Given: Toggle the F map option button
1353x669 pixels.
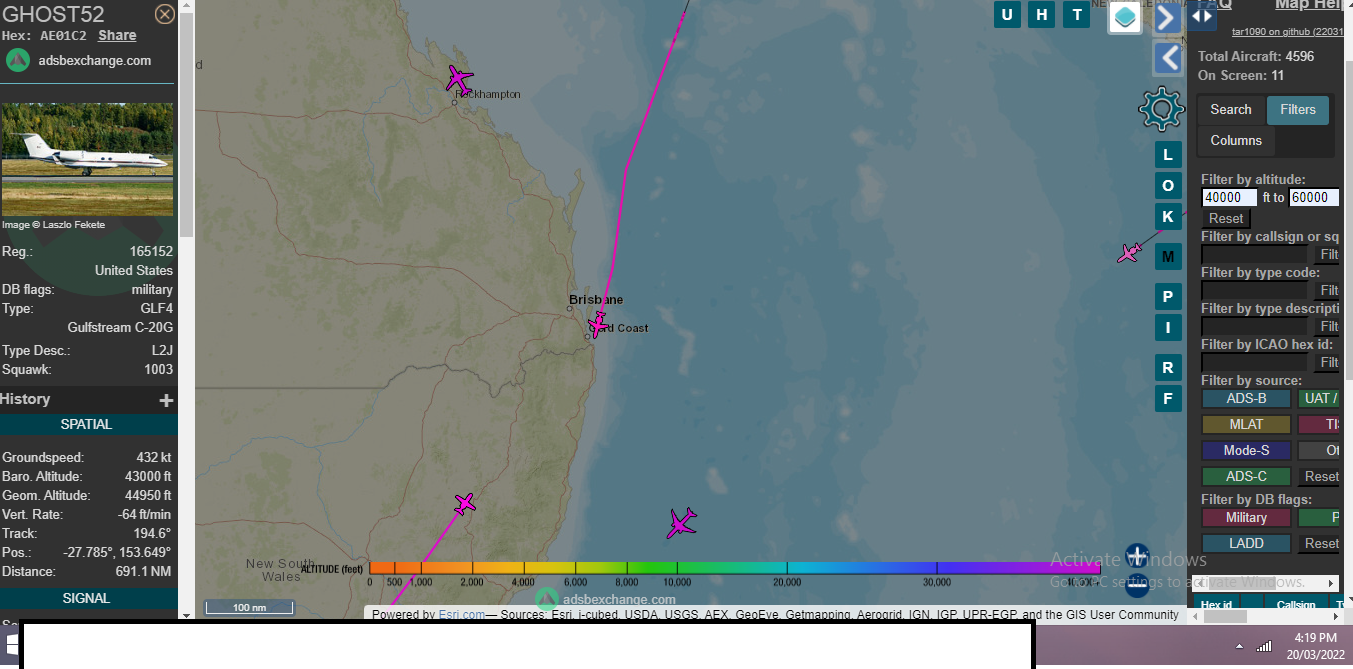Looking at the screenshot, I should pyautogui.click(x=1167, y=398).
